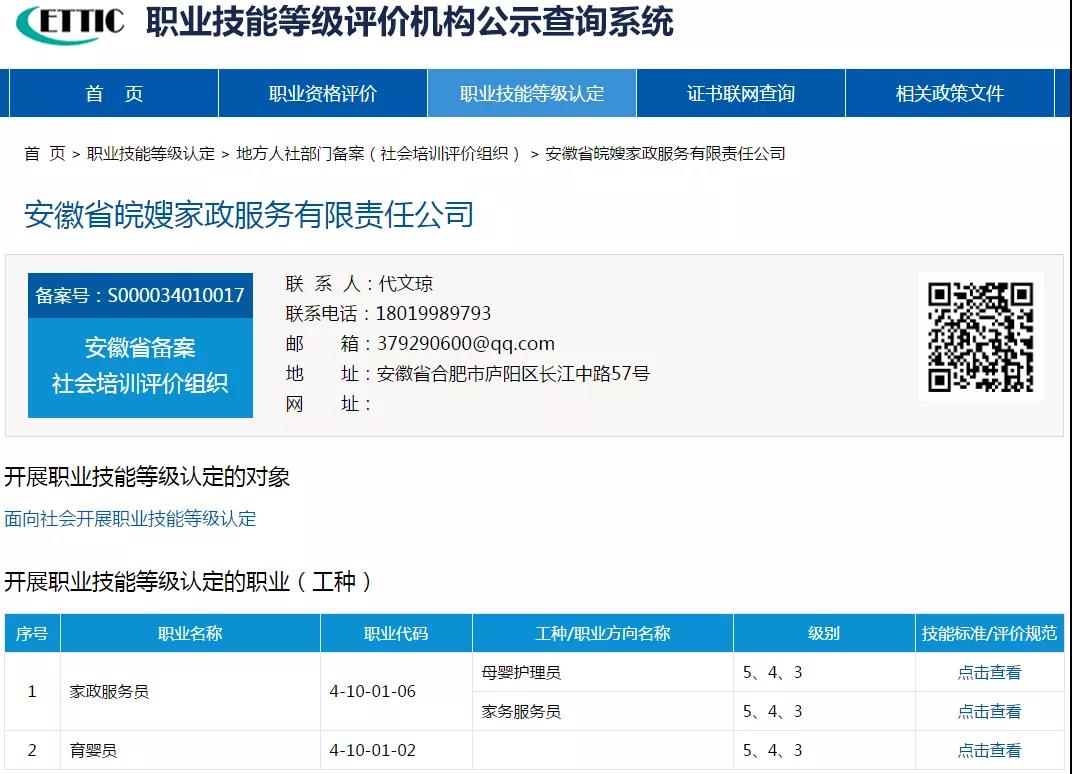This screenshot has height=774, width=1072.
Task: Click 地方人社部门备案 breadcrumb link
Action: click(378, 154)
